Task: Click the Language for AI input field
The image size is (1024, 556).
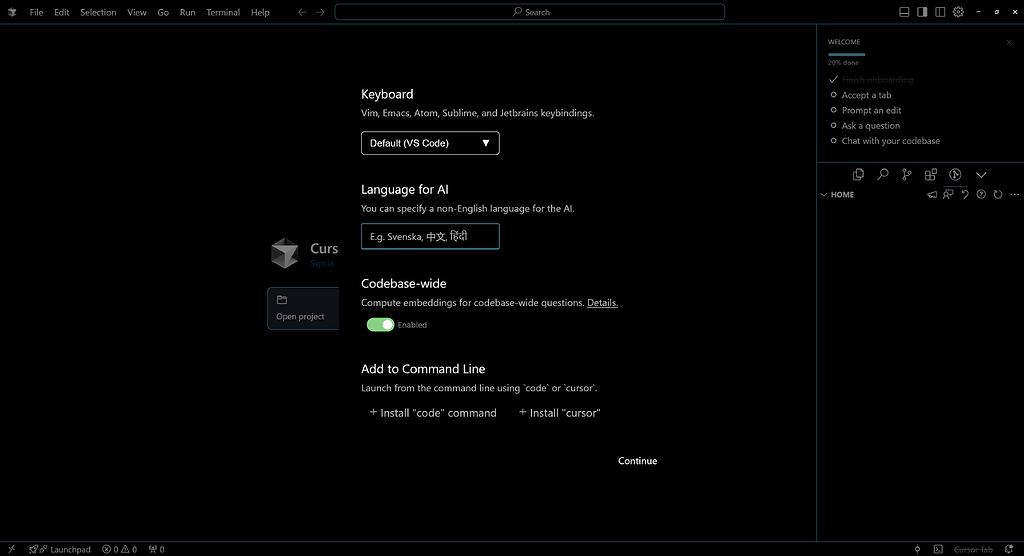Action: click(430, 237)
